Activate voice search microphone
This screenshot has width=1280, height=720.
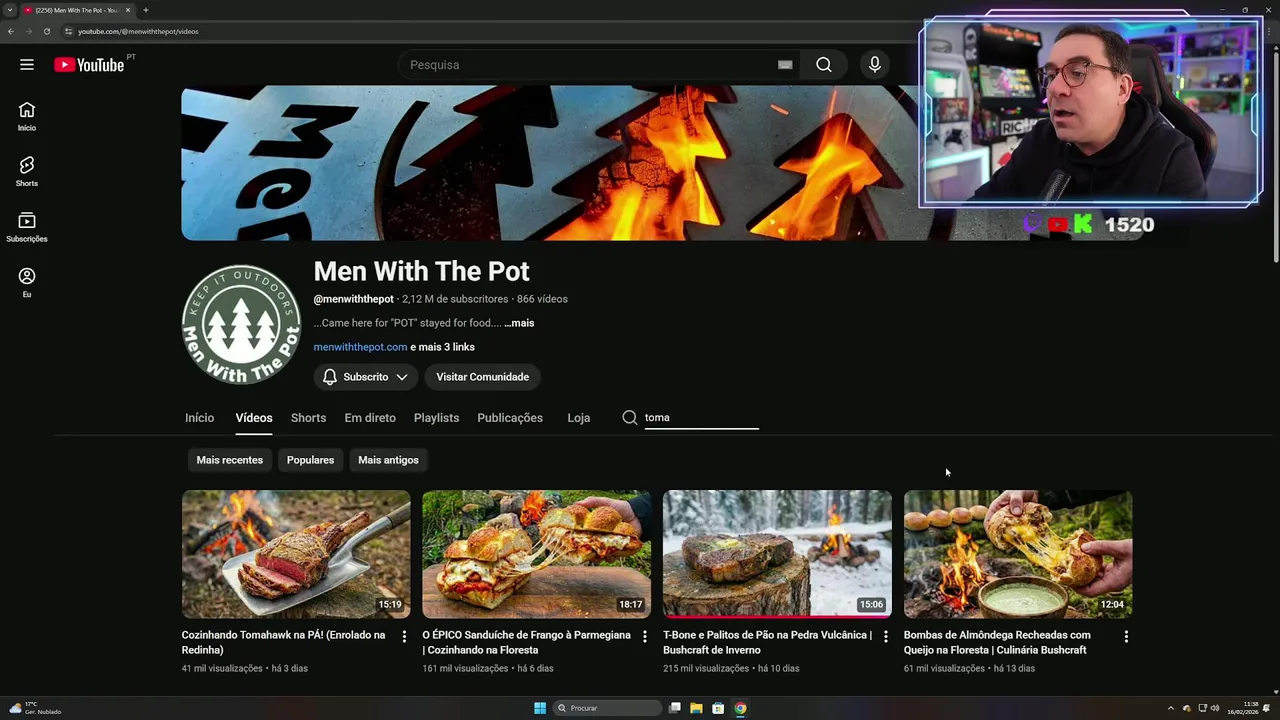pyautogui.click(x=875, y=65)
